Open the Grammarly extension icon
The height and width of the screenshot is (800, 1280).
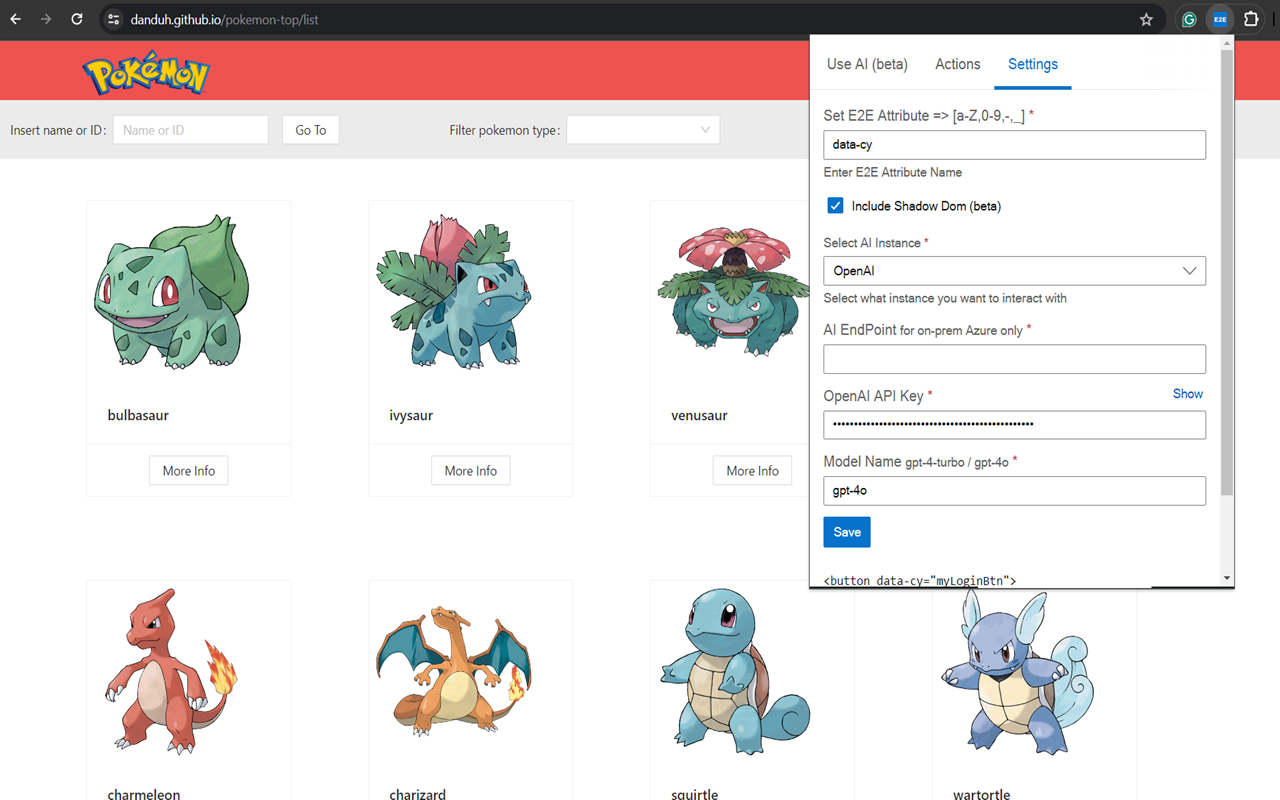[x=1189, y=19]
